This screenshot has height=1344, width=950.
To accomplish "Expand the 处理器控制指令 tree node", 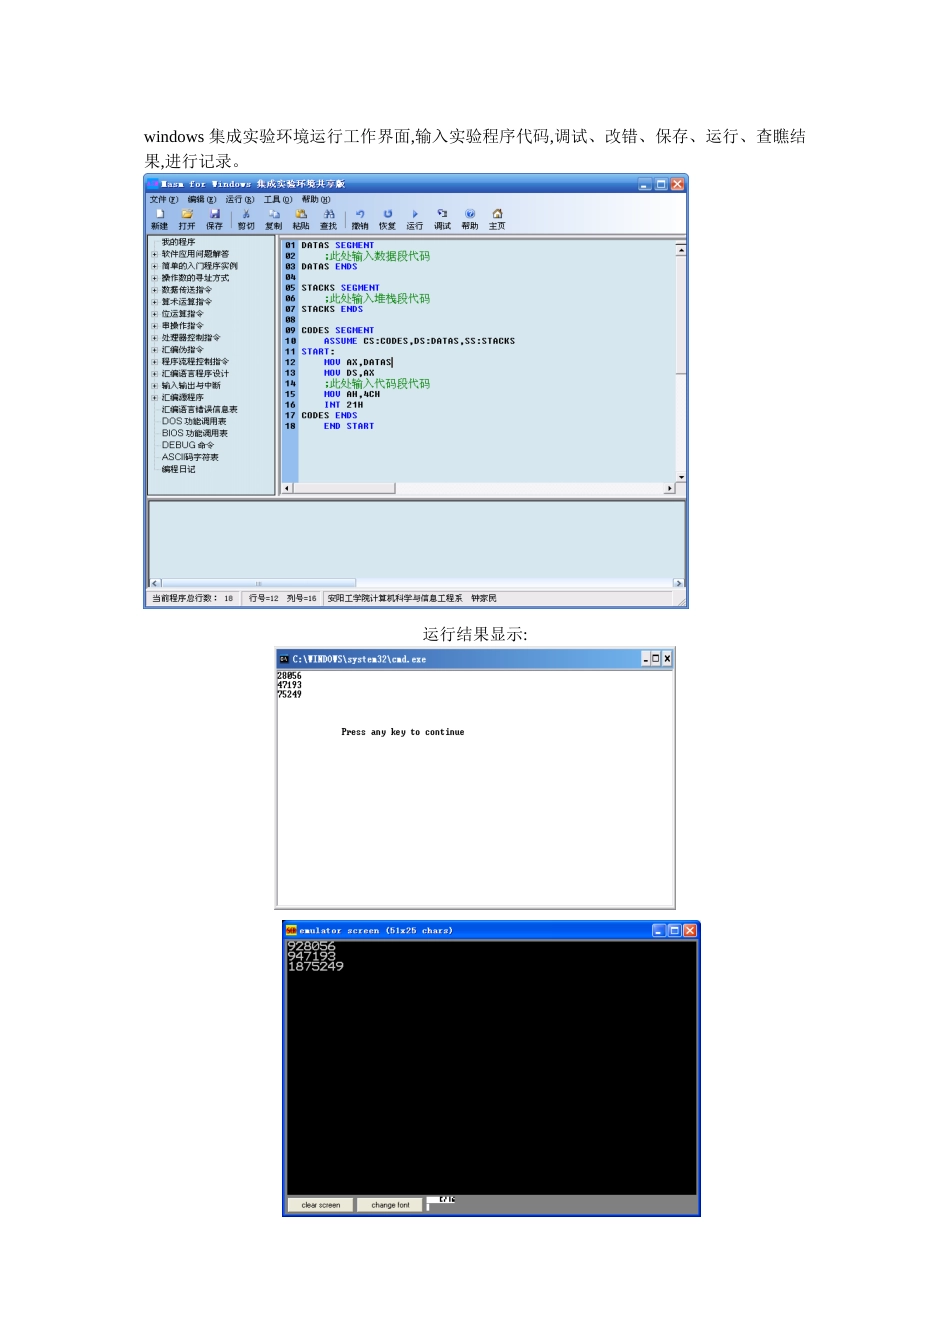I will pos(155,338).
